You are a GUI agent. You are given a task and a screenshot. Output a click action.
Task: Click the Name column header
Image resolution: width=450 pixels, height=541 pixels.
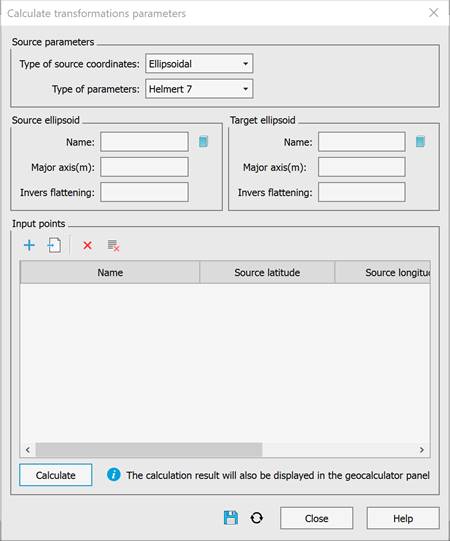(x=110, y=273)
